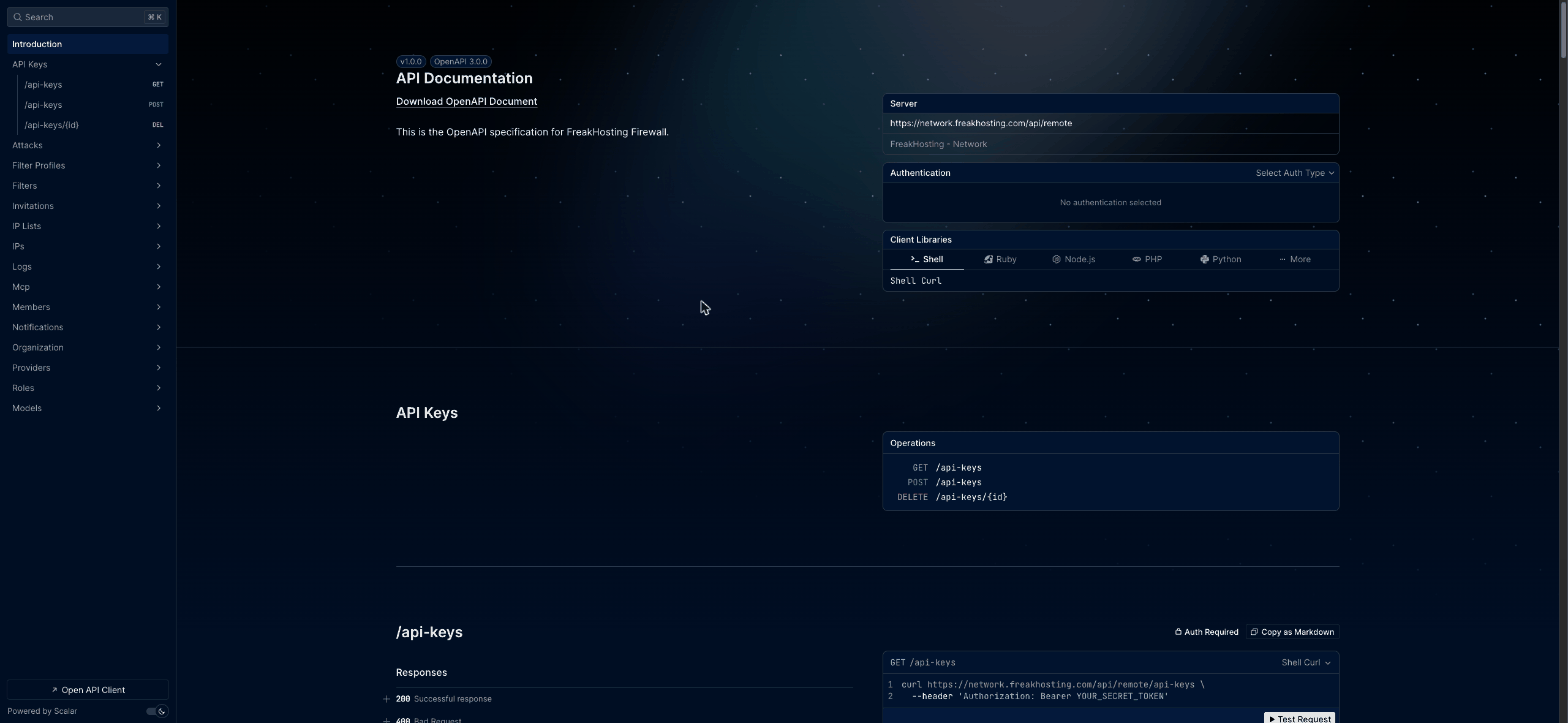Expand the Organization sidebar section
The image size is (1568, 723).
(88, 347)
